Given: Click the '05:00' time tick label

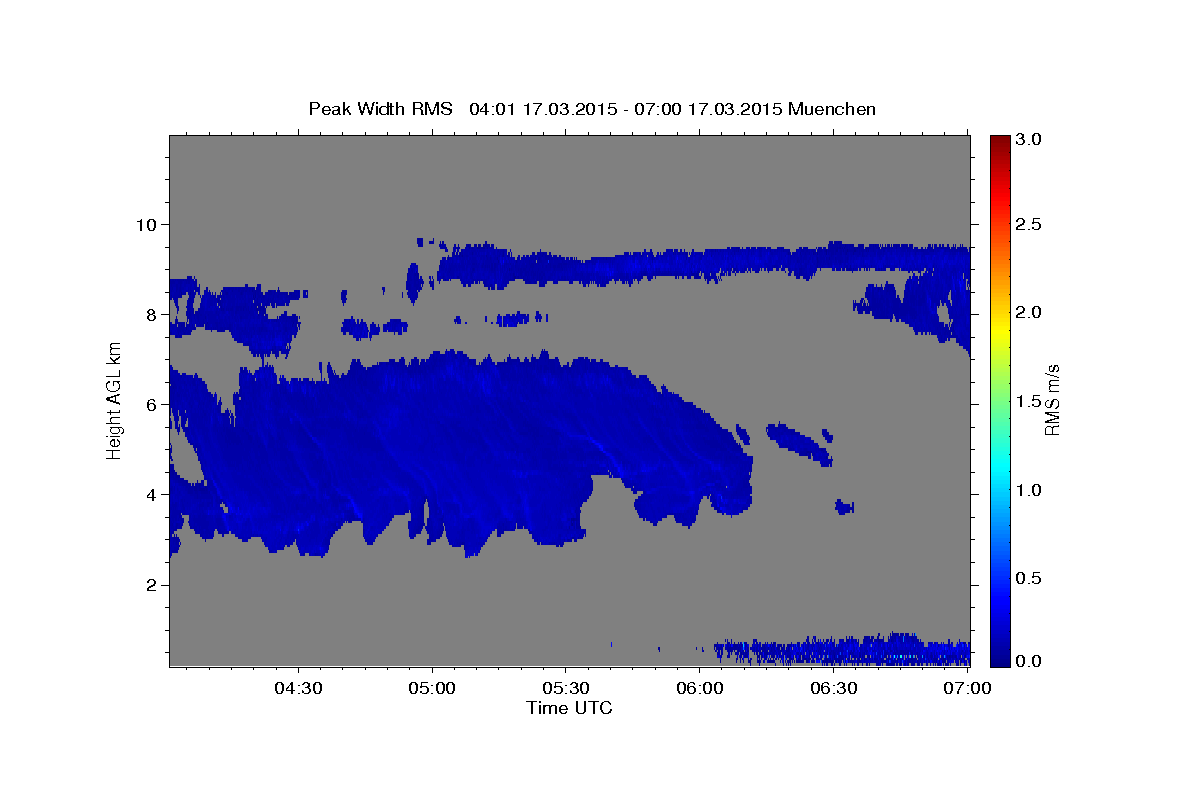Looking at the screenshot, I should pyautogui.click(x=433, y=689).
